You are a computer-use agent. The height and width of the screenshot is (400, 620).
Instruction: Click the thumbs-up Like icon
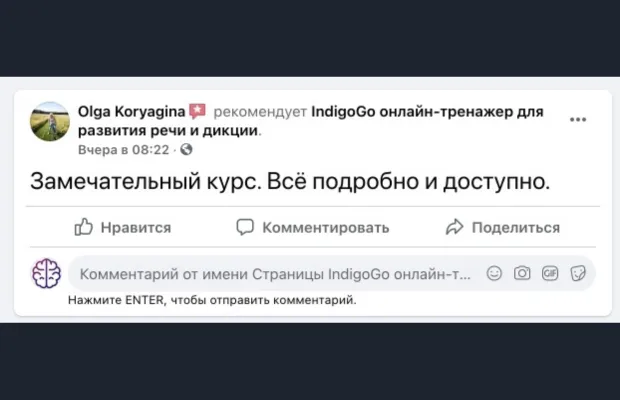(x=83, y=227)
